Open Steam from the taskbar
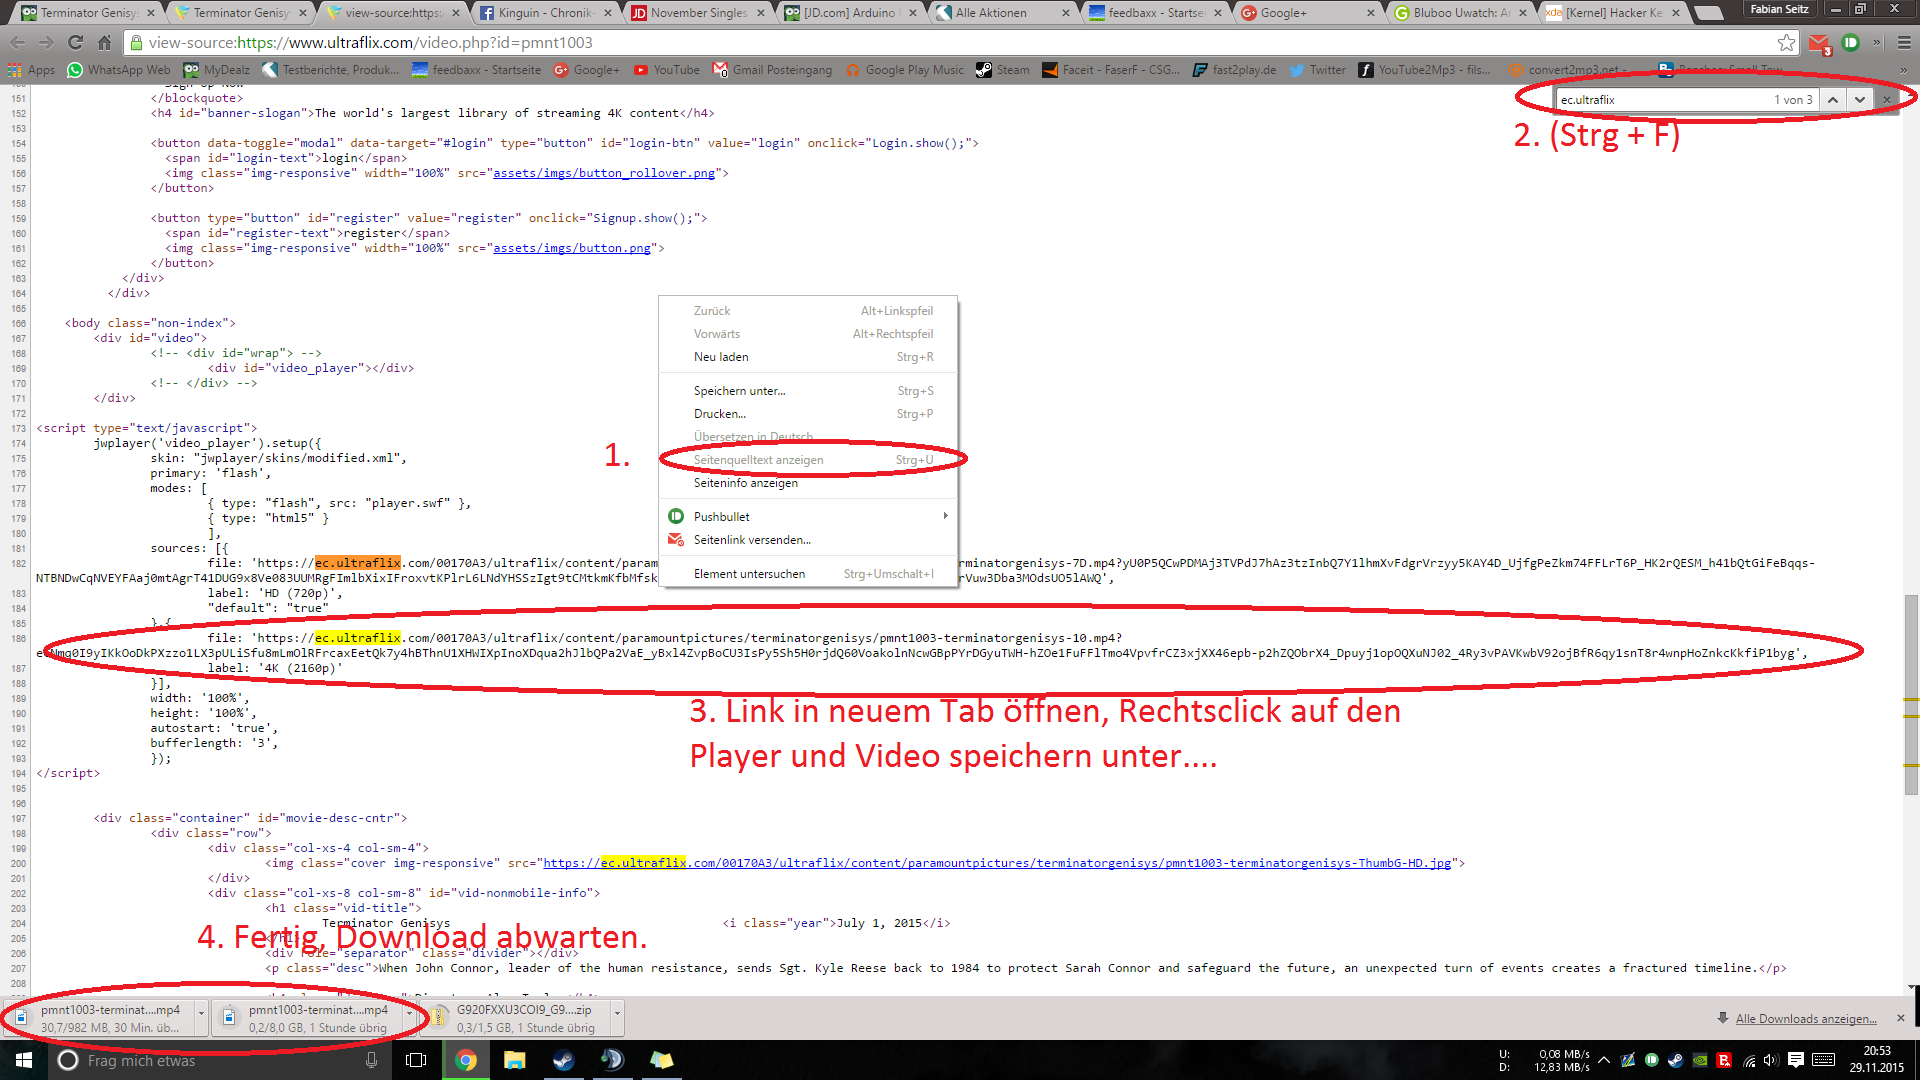Viewport: 1920px width, 1080px height. point(563,1060)
